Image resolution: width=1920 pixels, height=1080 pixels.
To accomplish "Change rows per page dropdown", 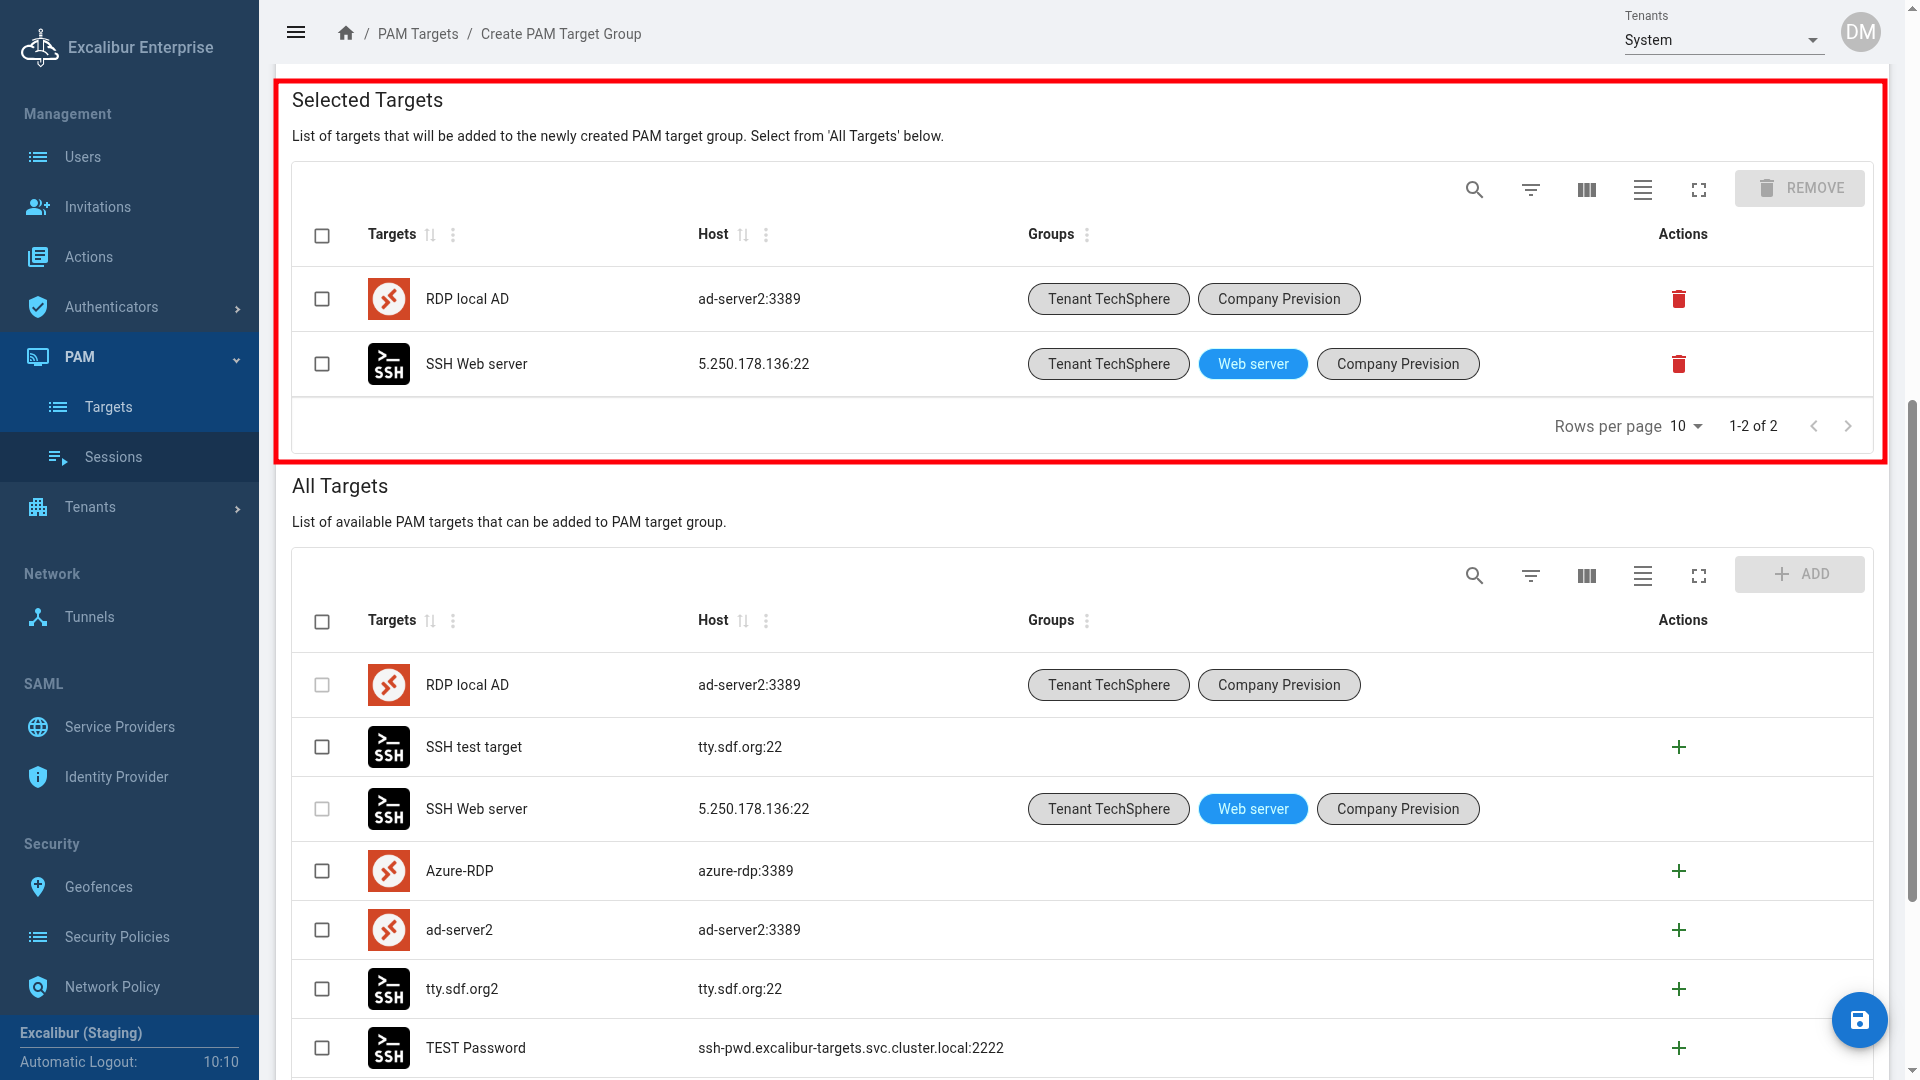I will (1686, 426).
